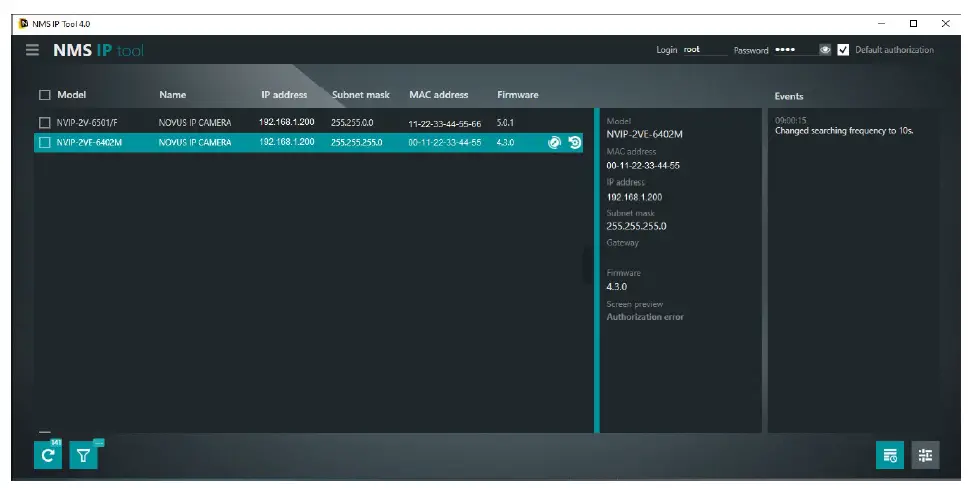The image size is (969, 488).
Task: Click the restore icon in NVIP-2VE-6402M row
Action: [575, 143]
